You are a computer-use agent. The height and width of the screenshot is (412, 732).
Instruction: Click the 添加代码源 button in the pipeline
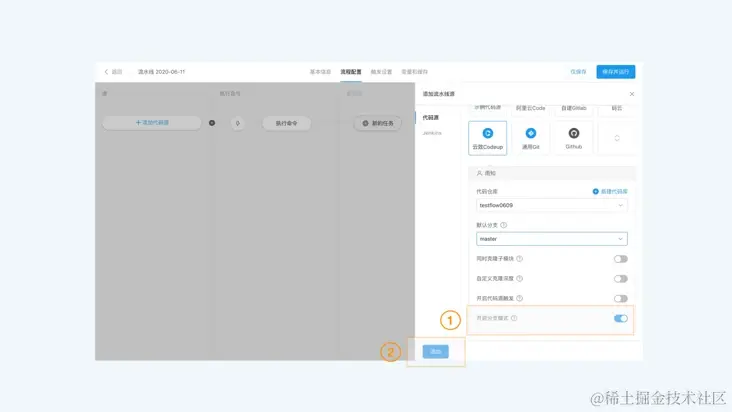152,123
